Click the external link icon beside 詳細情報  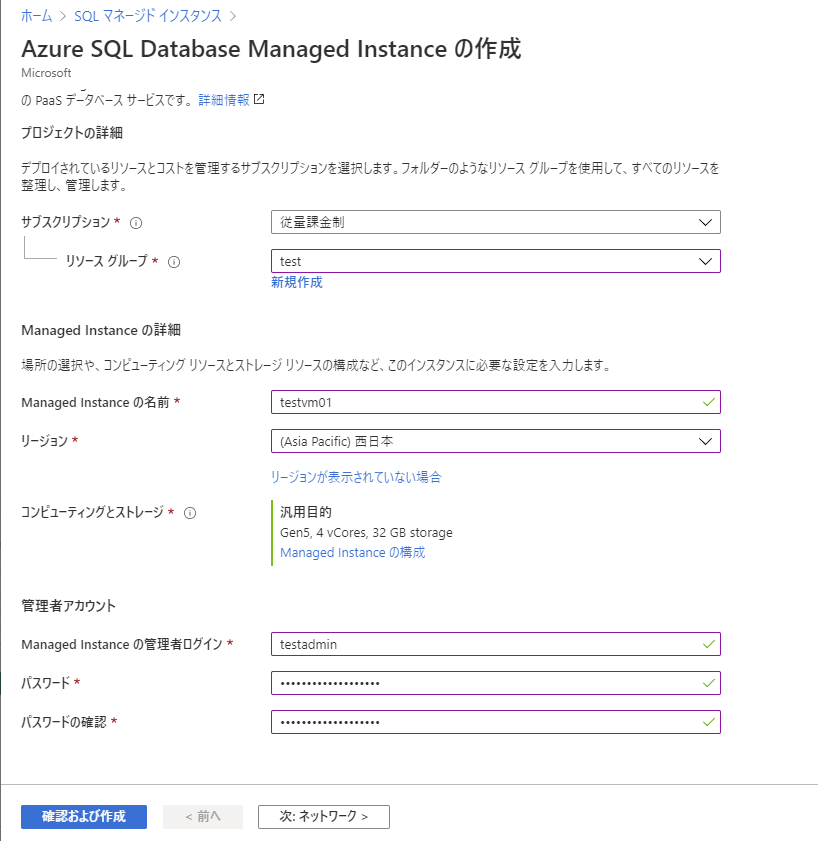259,99
